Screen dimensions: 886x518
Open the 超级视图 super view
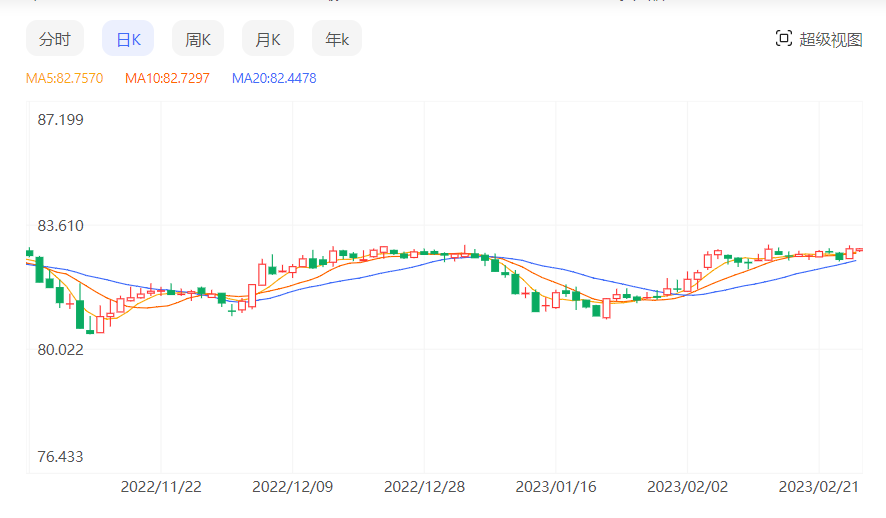point(831,40)
